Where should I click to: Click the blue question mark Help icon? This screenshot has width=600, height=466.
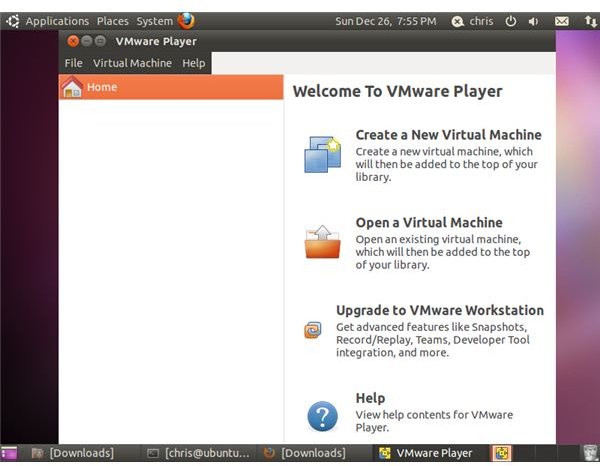click(x=323, y=416)
